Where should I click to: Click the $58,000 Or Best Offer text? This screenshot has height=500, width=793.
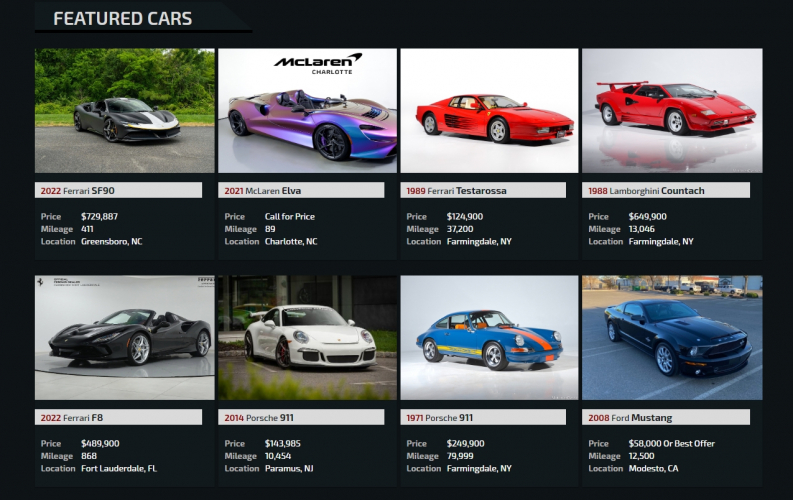coord(672,443)
